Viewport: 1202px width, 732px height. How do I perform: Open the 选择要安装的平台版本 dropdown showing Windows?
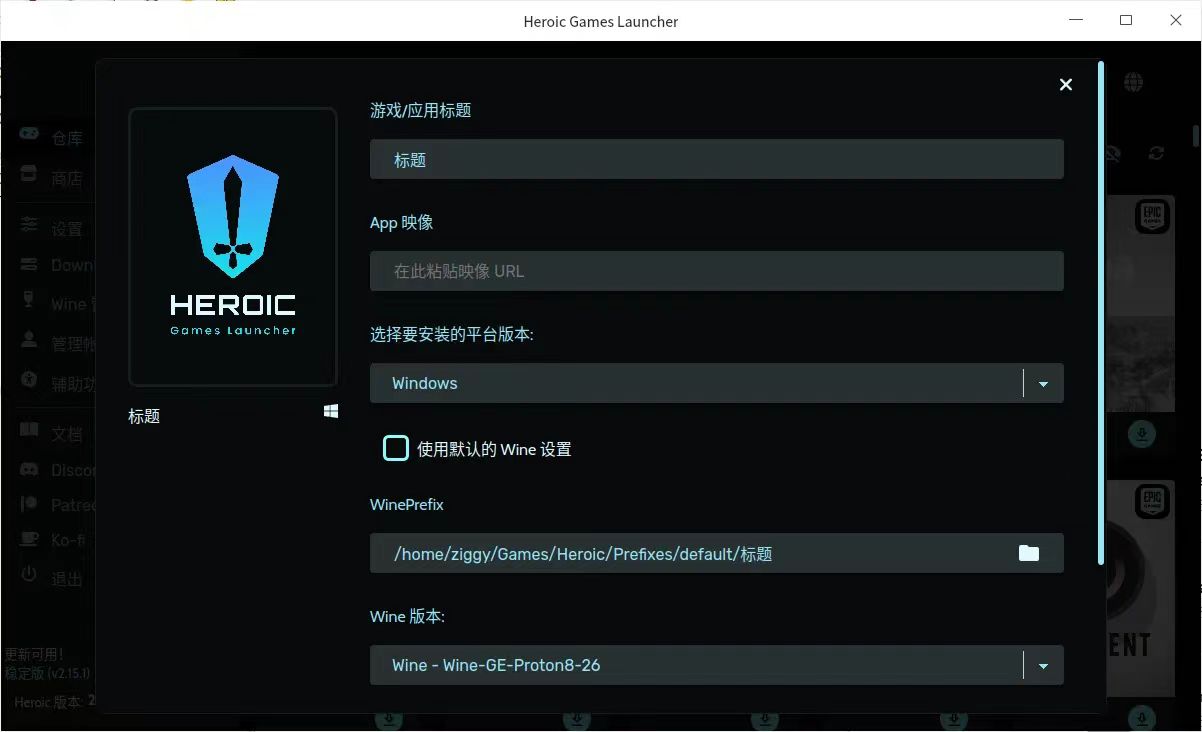coord(716,383)
